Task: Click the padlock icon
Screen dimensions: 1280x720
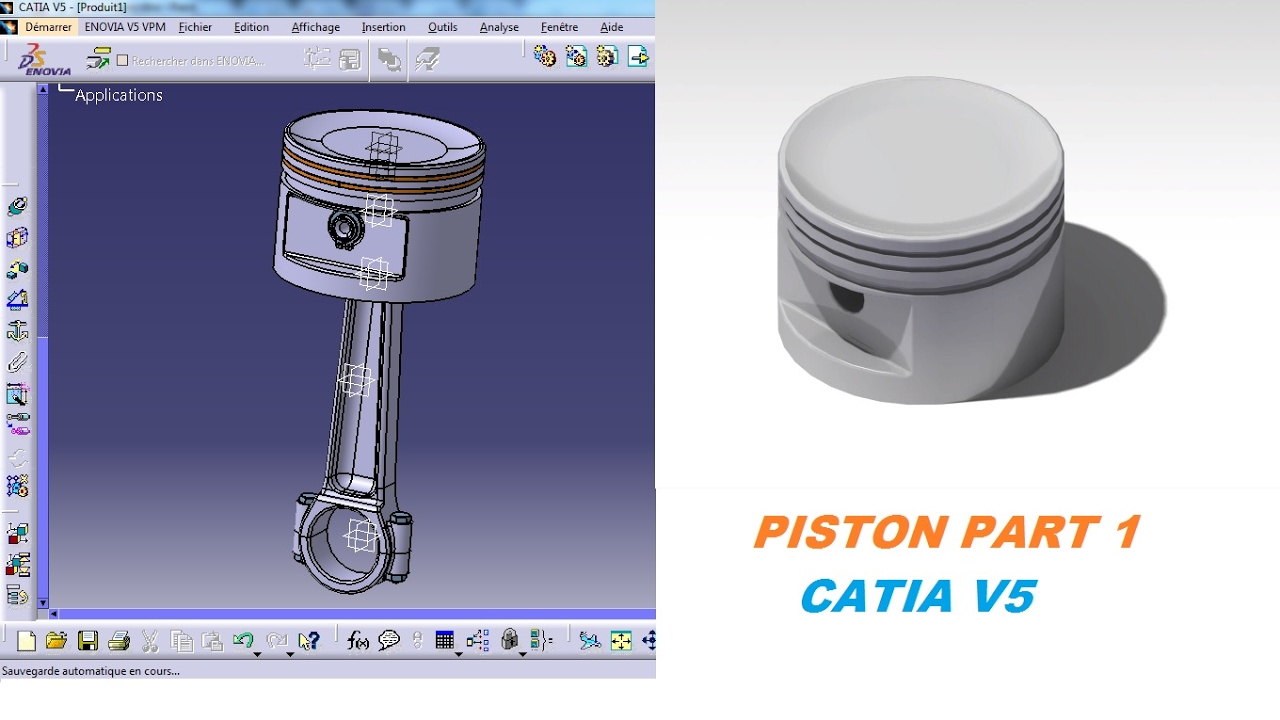Action: point(509,640)
